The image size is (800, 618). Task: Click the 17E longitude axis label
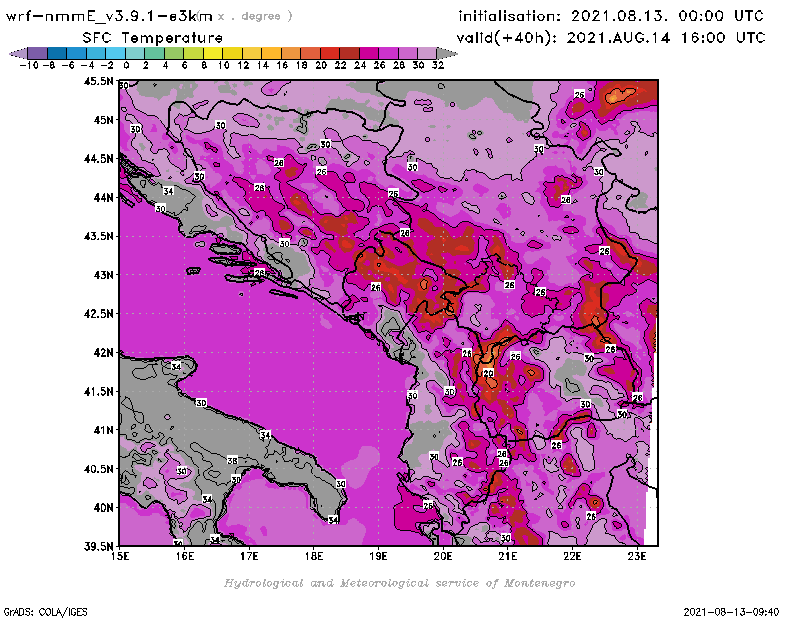(x=249, y=556)
